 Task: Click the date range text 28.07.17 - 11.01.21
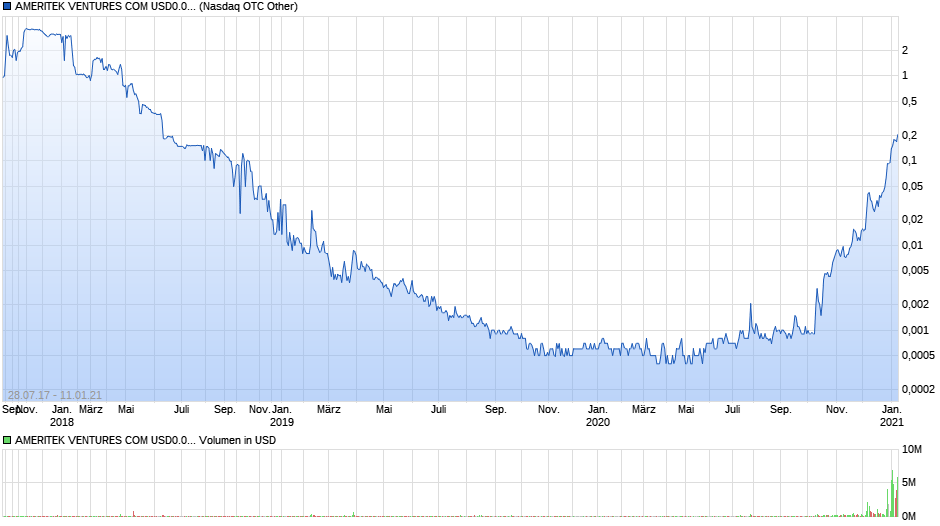(x=55, y=395)
